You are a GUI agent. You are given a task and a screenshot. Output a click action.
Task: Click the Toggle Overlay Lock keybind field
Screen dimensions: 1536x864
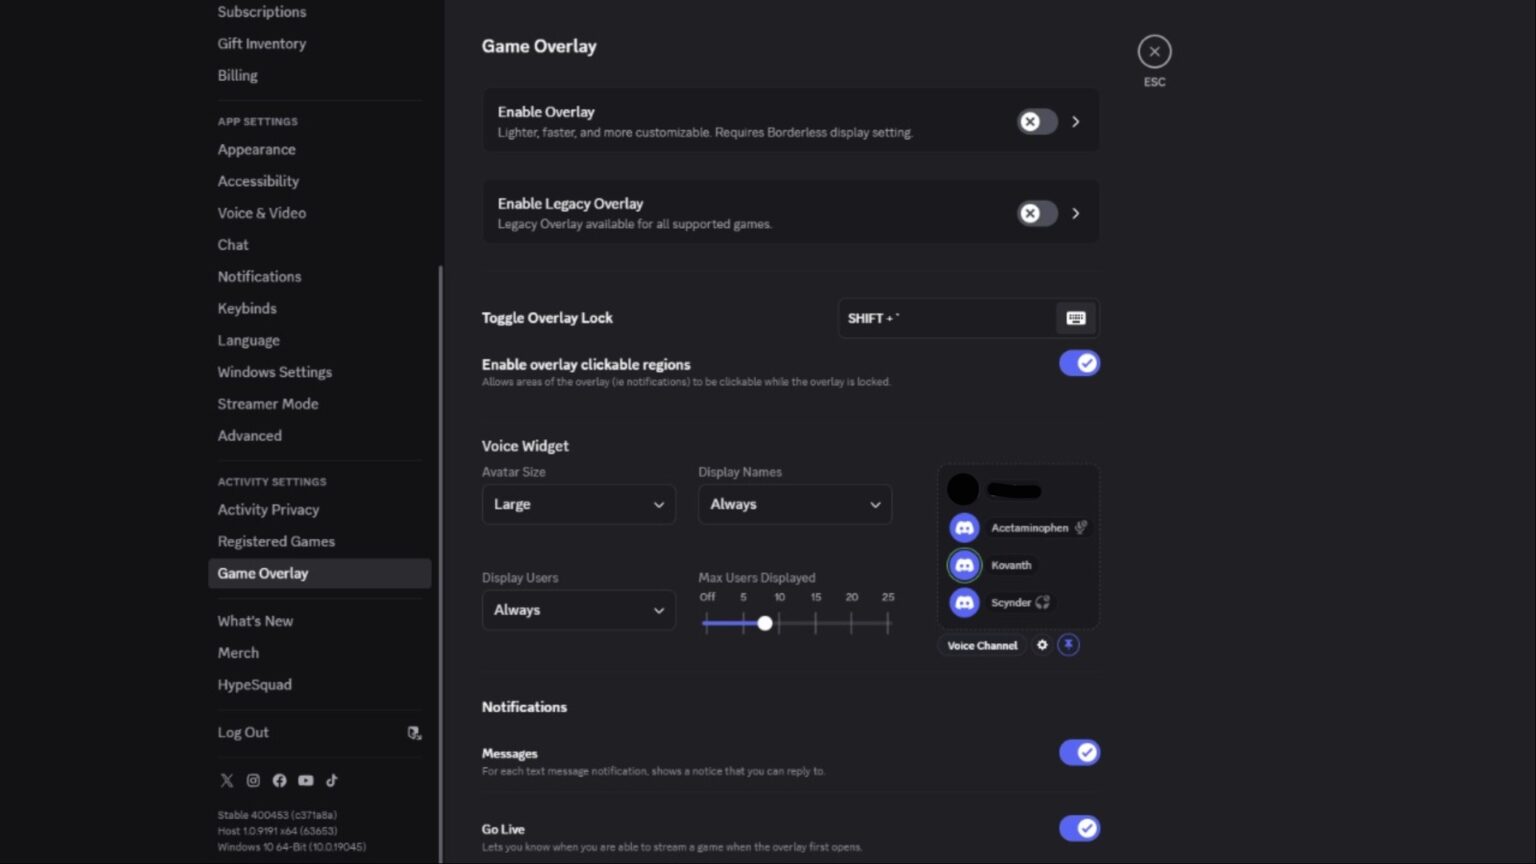tap(945, 318)
